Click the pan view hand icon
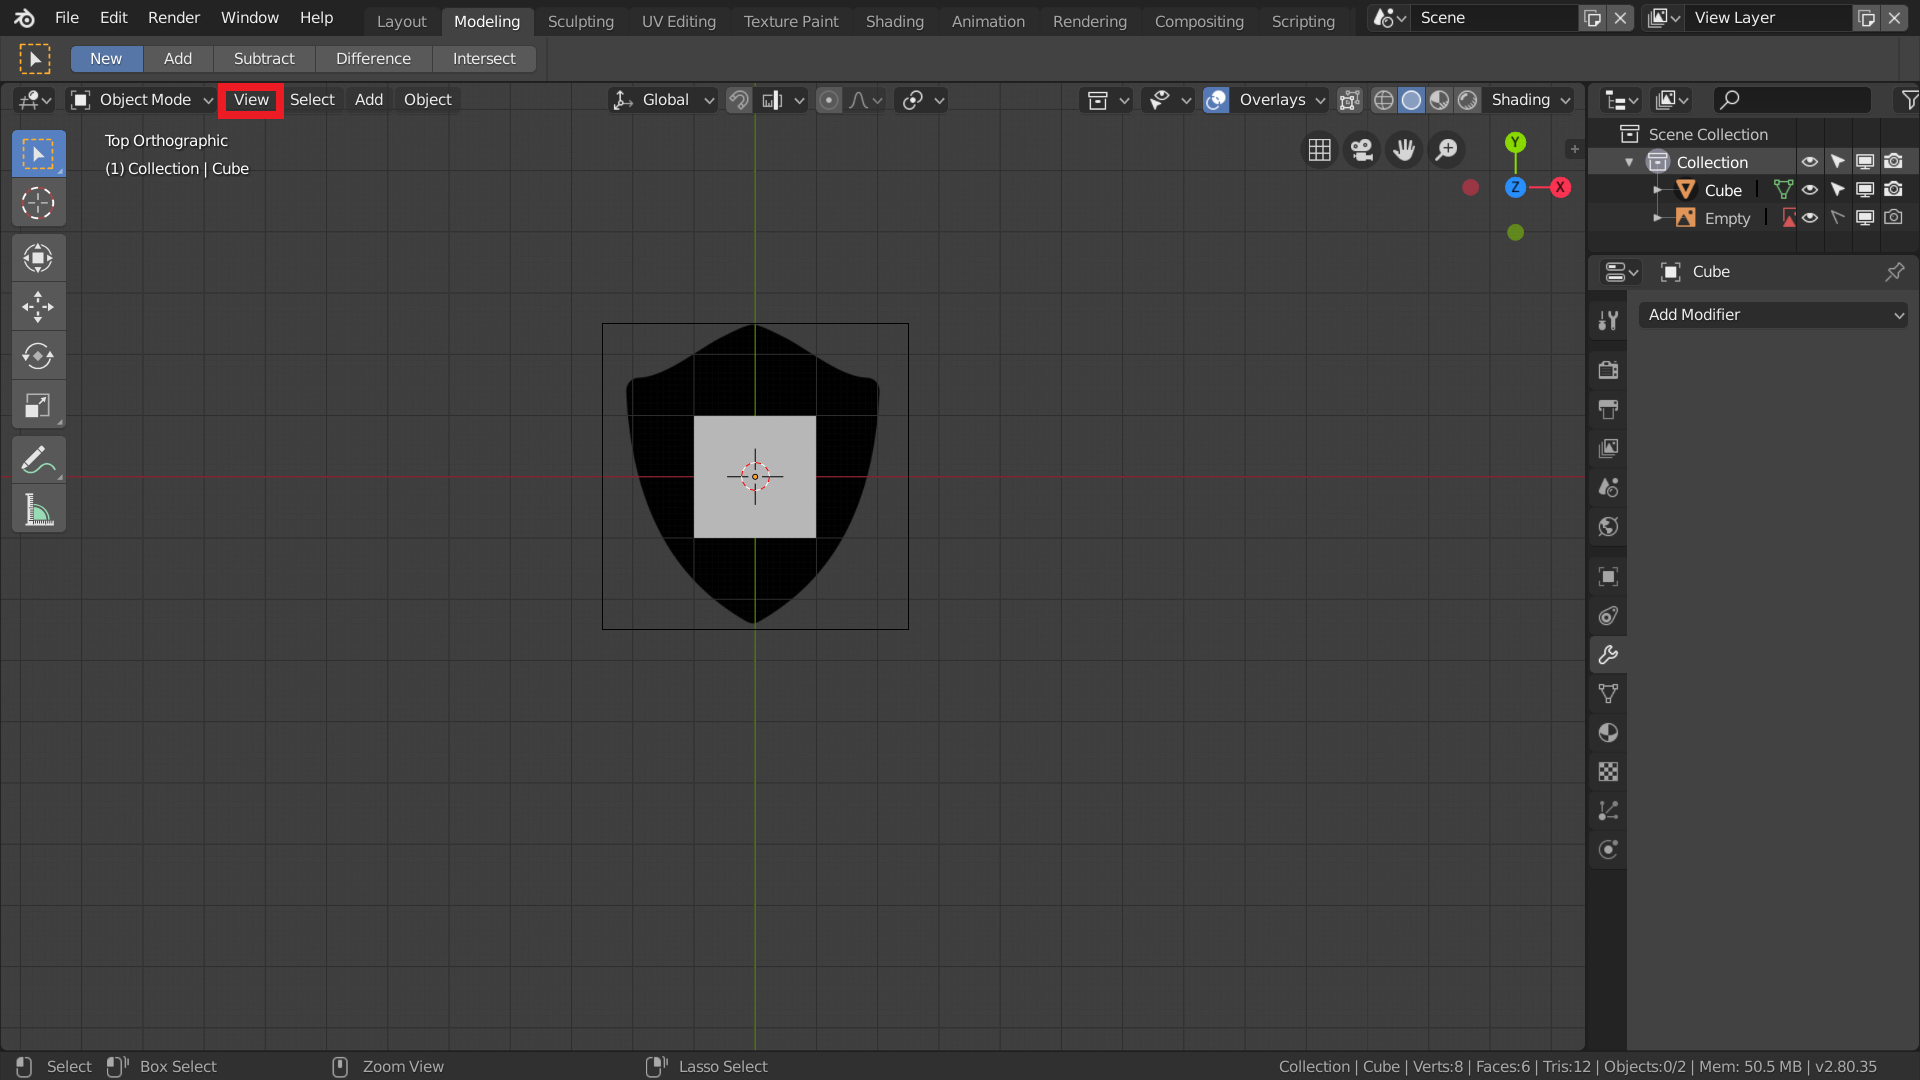The height and width of the screenshot is (1080, 1920). (1404, 150)
